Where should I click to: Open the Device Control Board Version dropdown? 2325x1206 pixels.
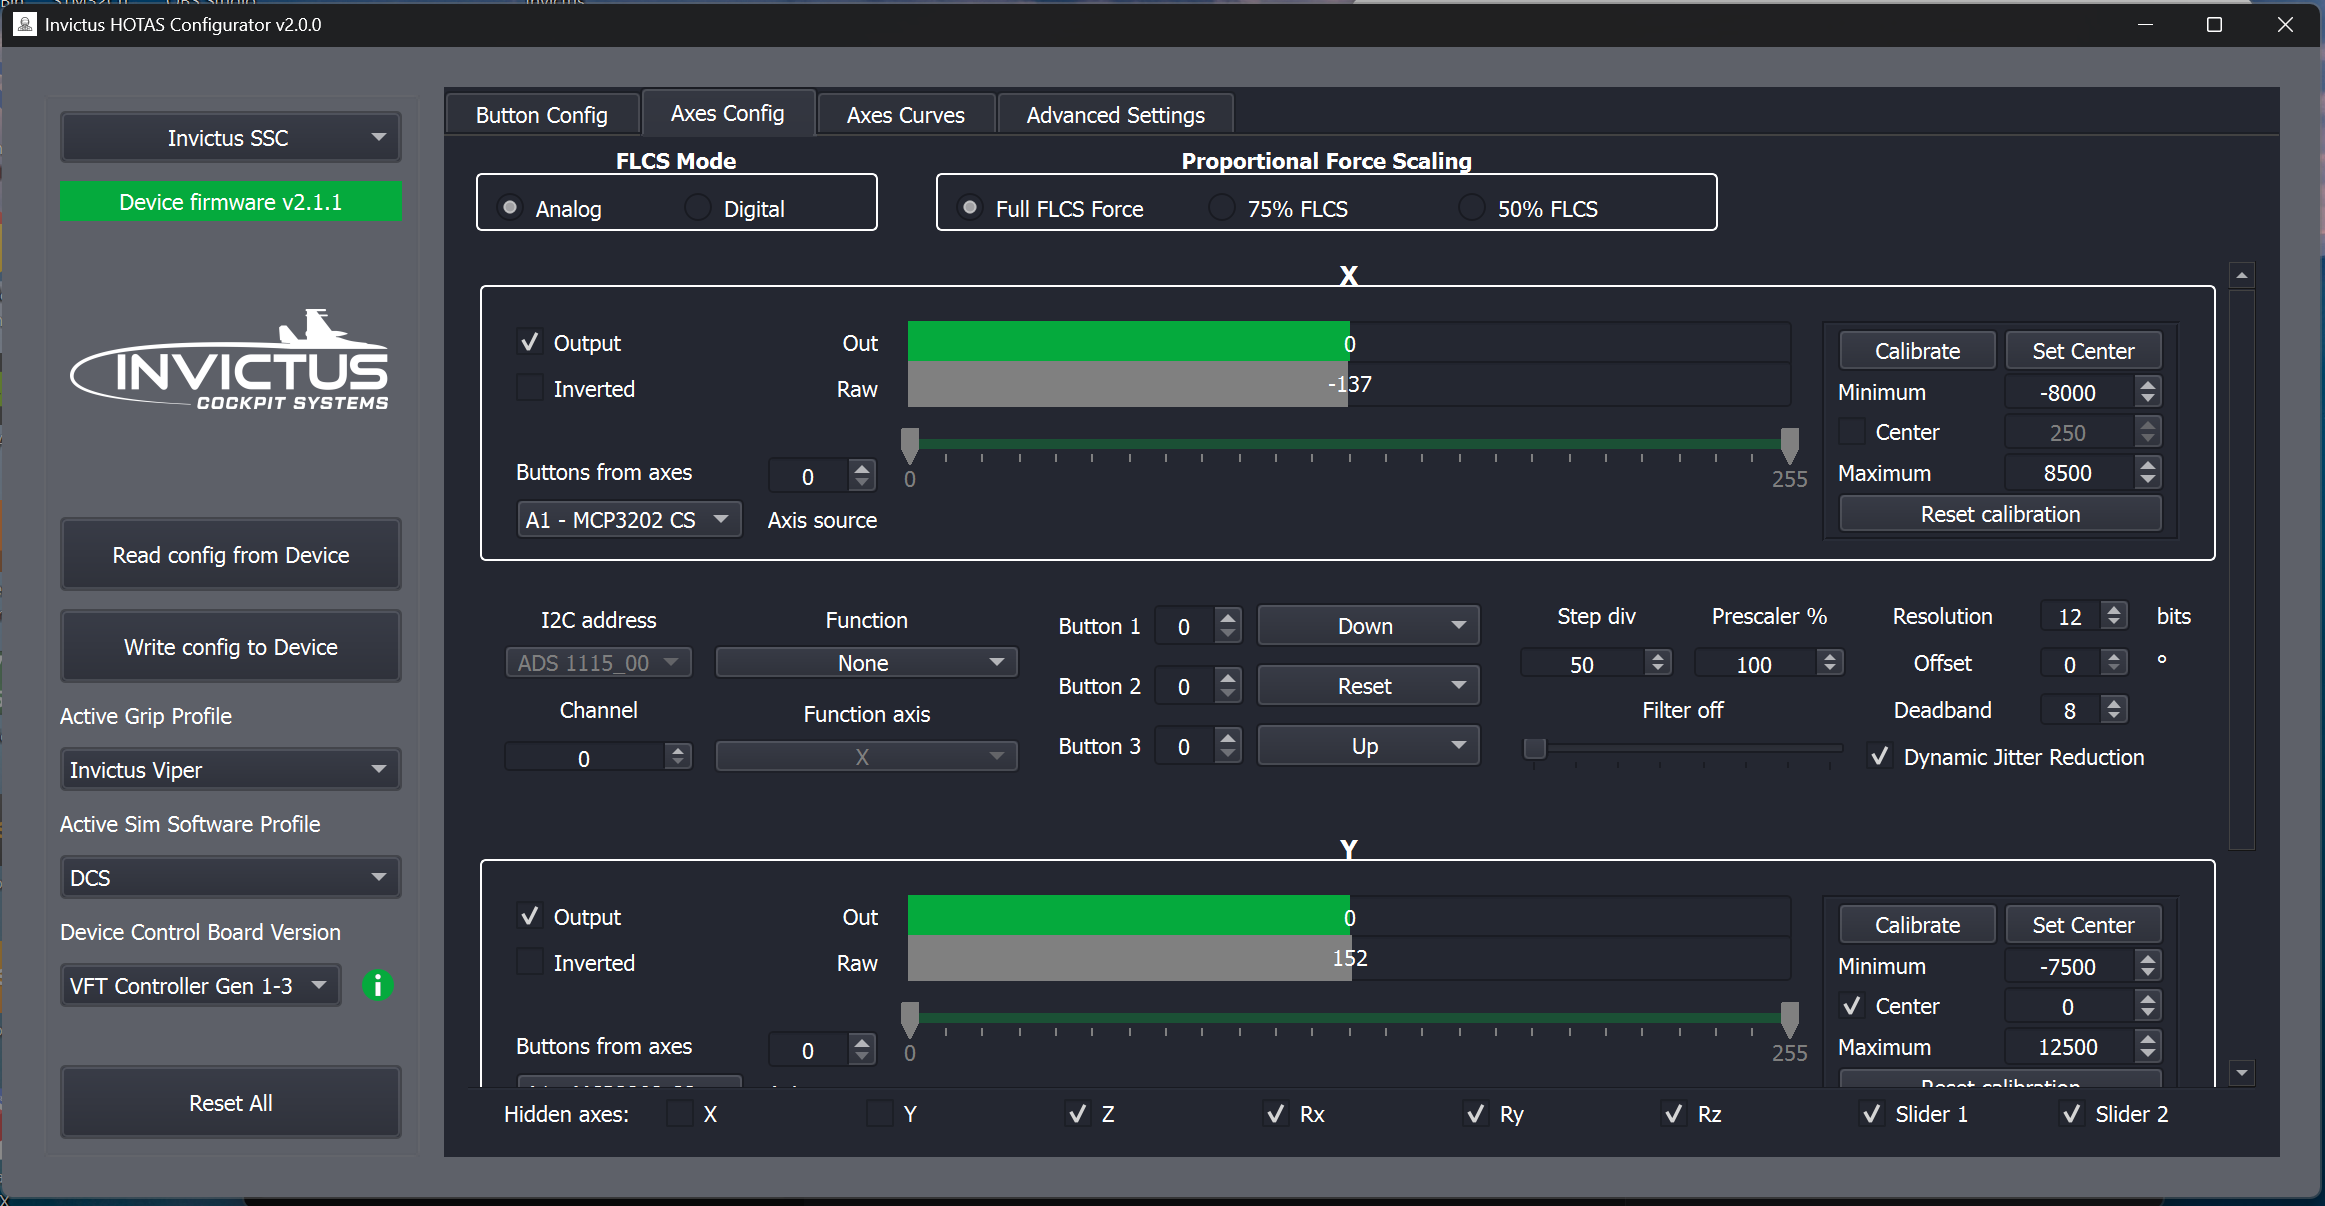[200, 986]
